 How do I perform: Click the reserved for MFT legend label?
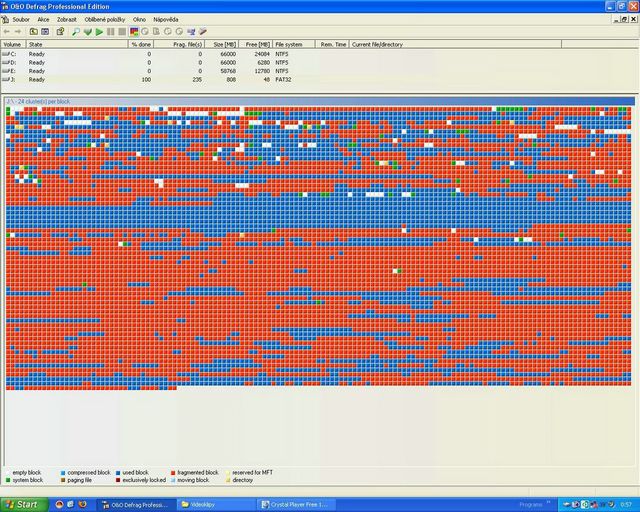252,472
